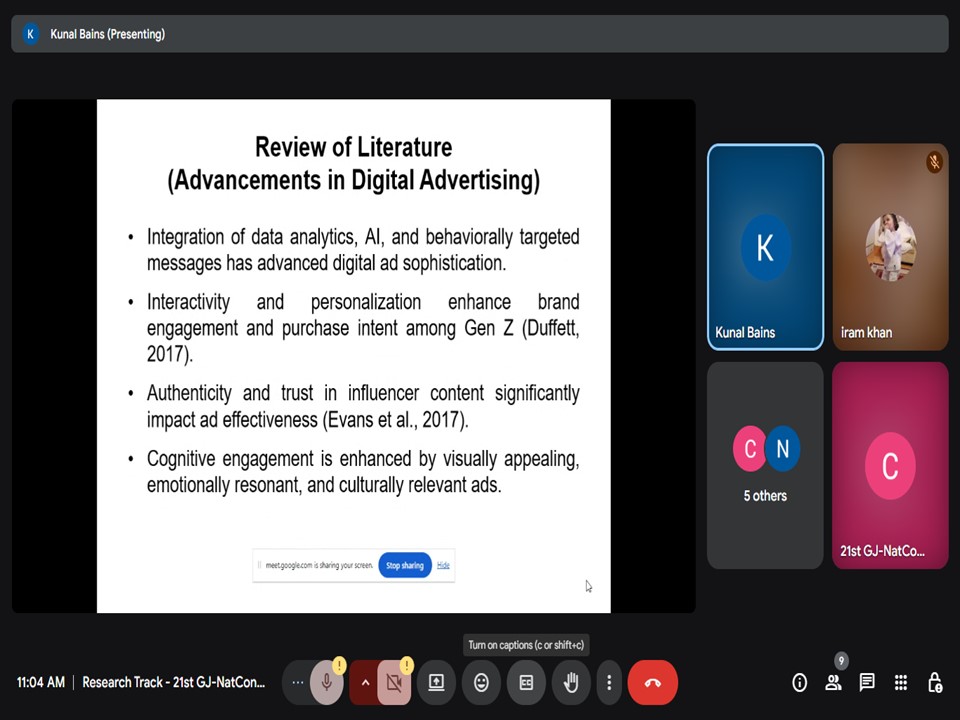Image resolution: width=960 pixels, height=720 pixels.
Task: Open the chat messages icon
Action: (x=867, y=682)
